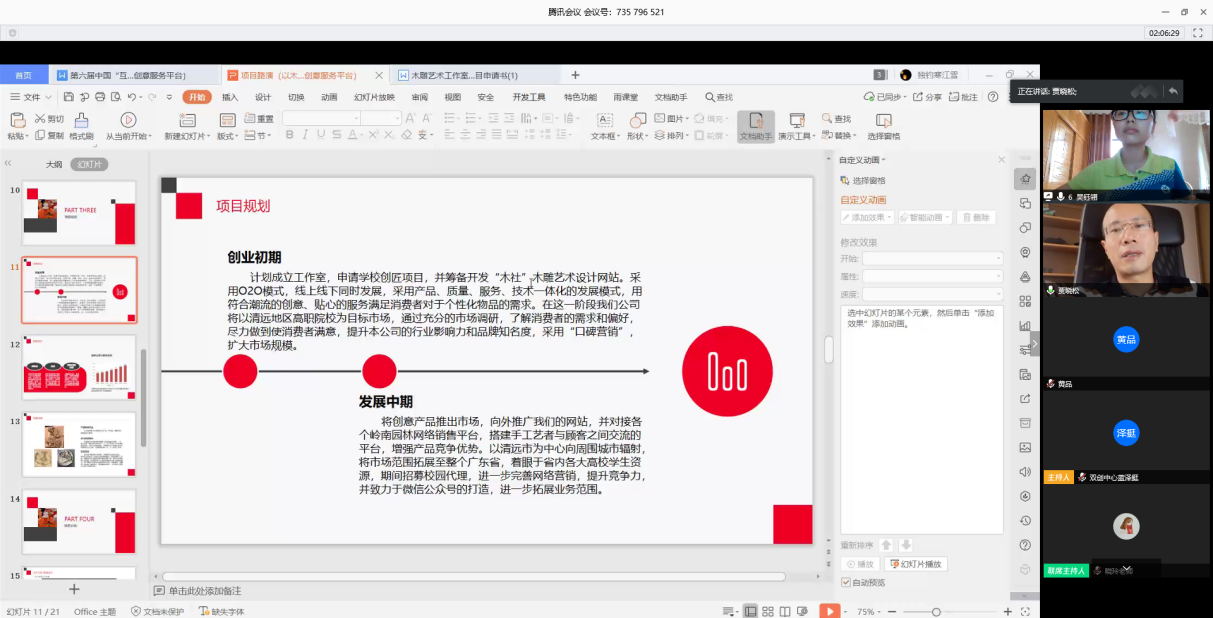Open reading view from status bar
Screen dimensions: 1213x618
[786, 611]
